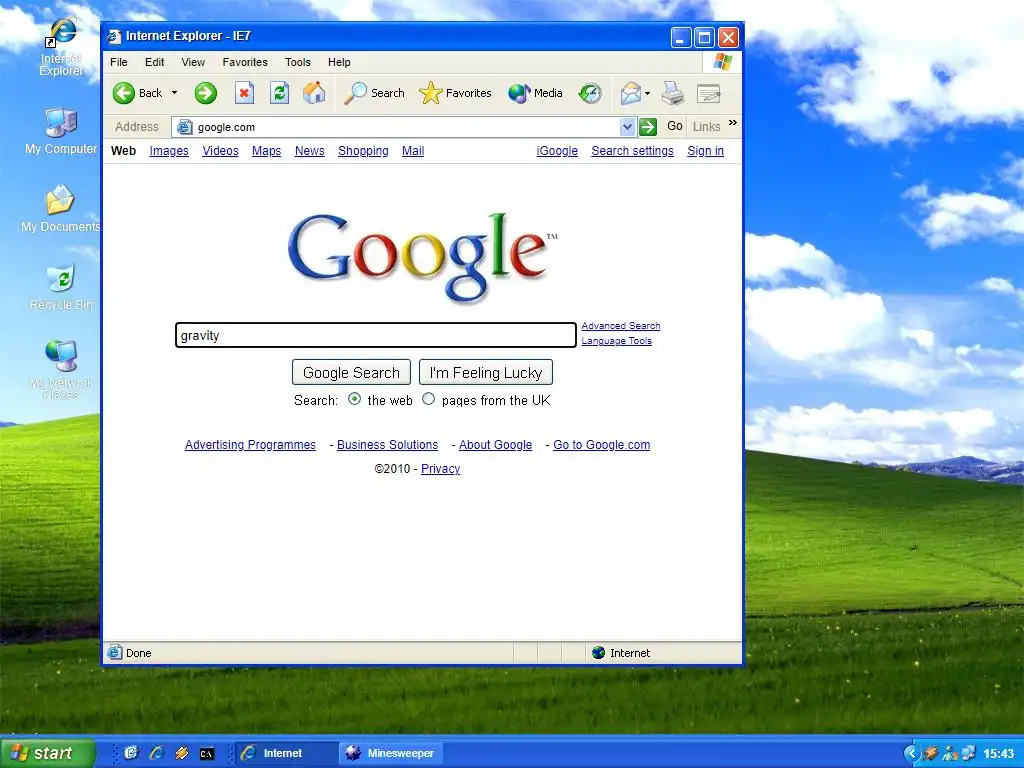Open the Mail link on Google page

[413, 151]
